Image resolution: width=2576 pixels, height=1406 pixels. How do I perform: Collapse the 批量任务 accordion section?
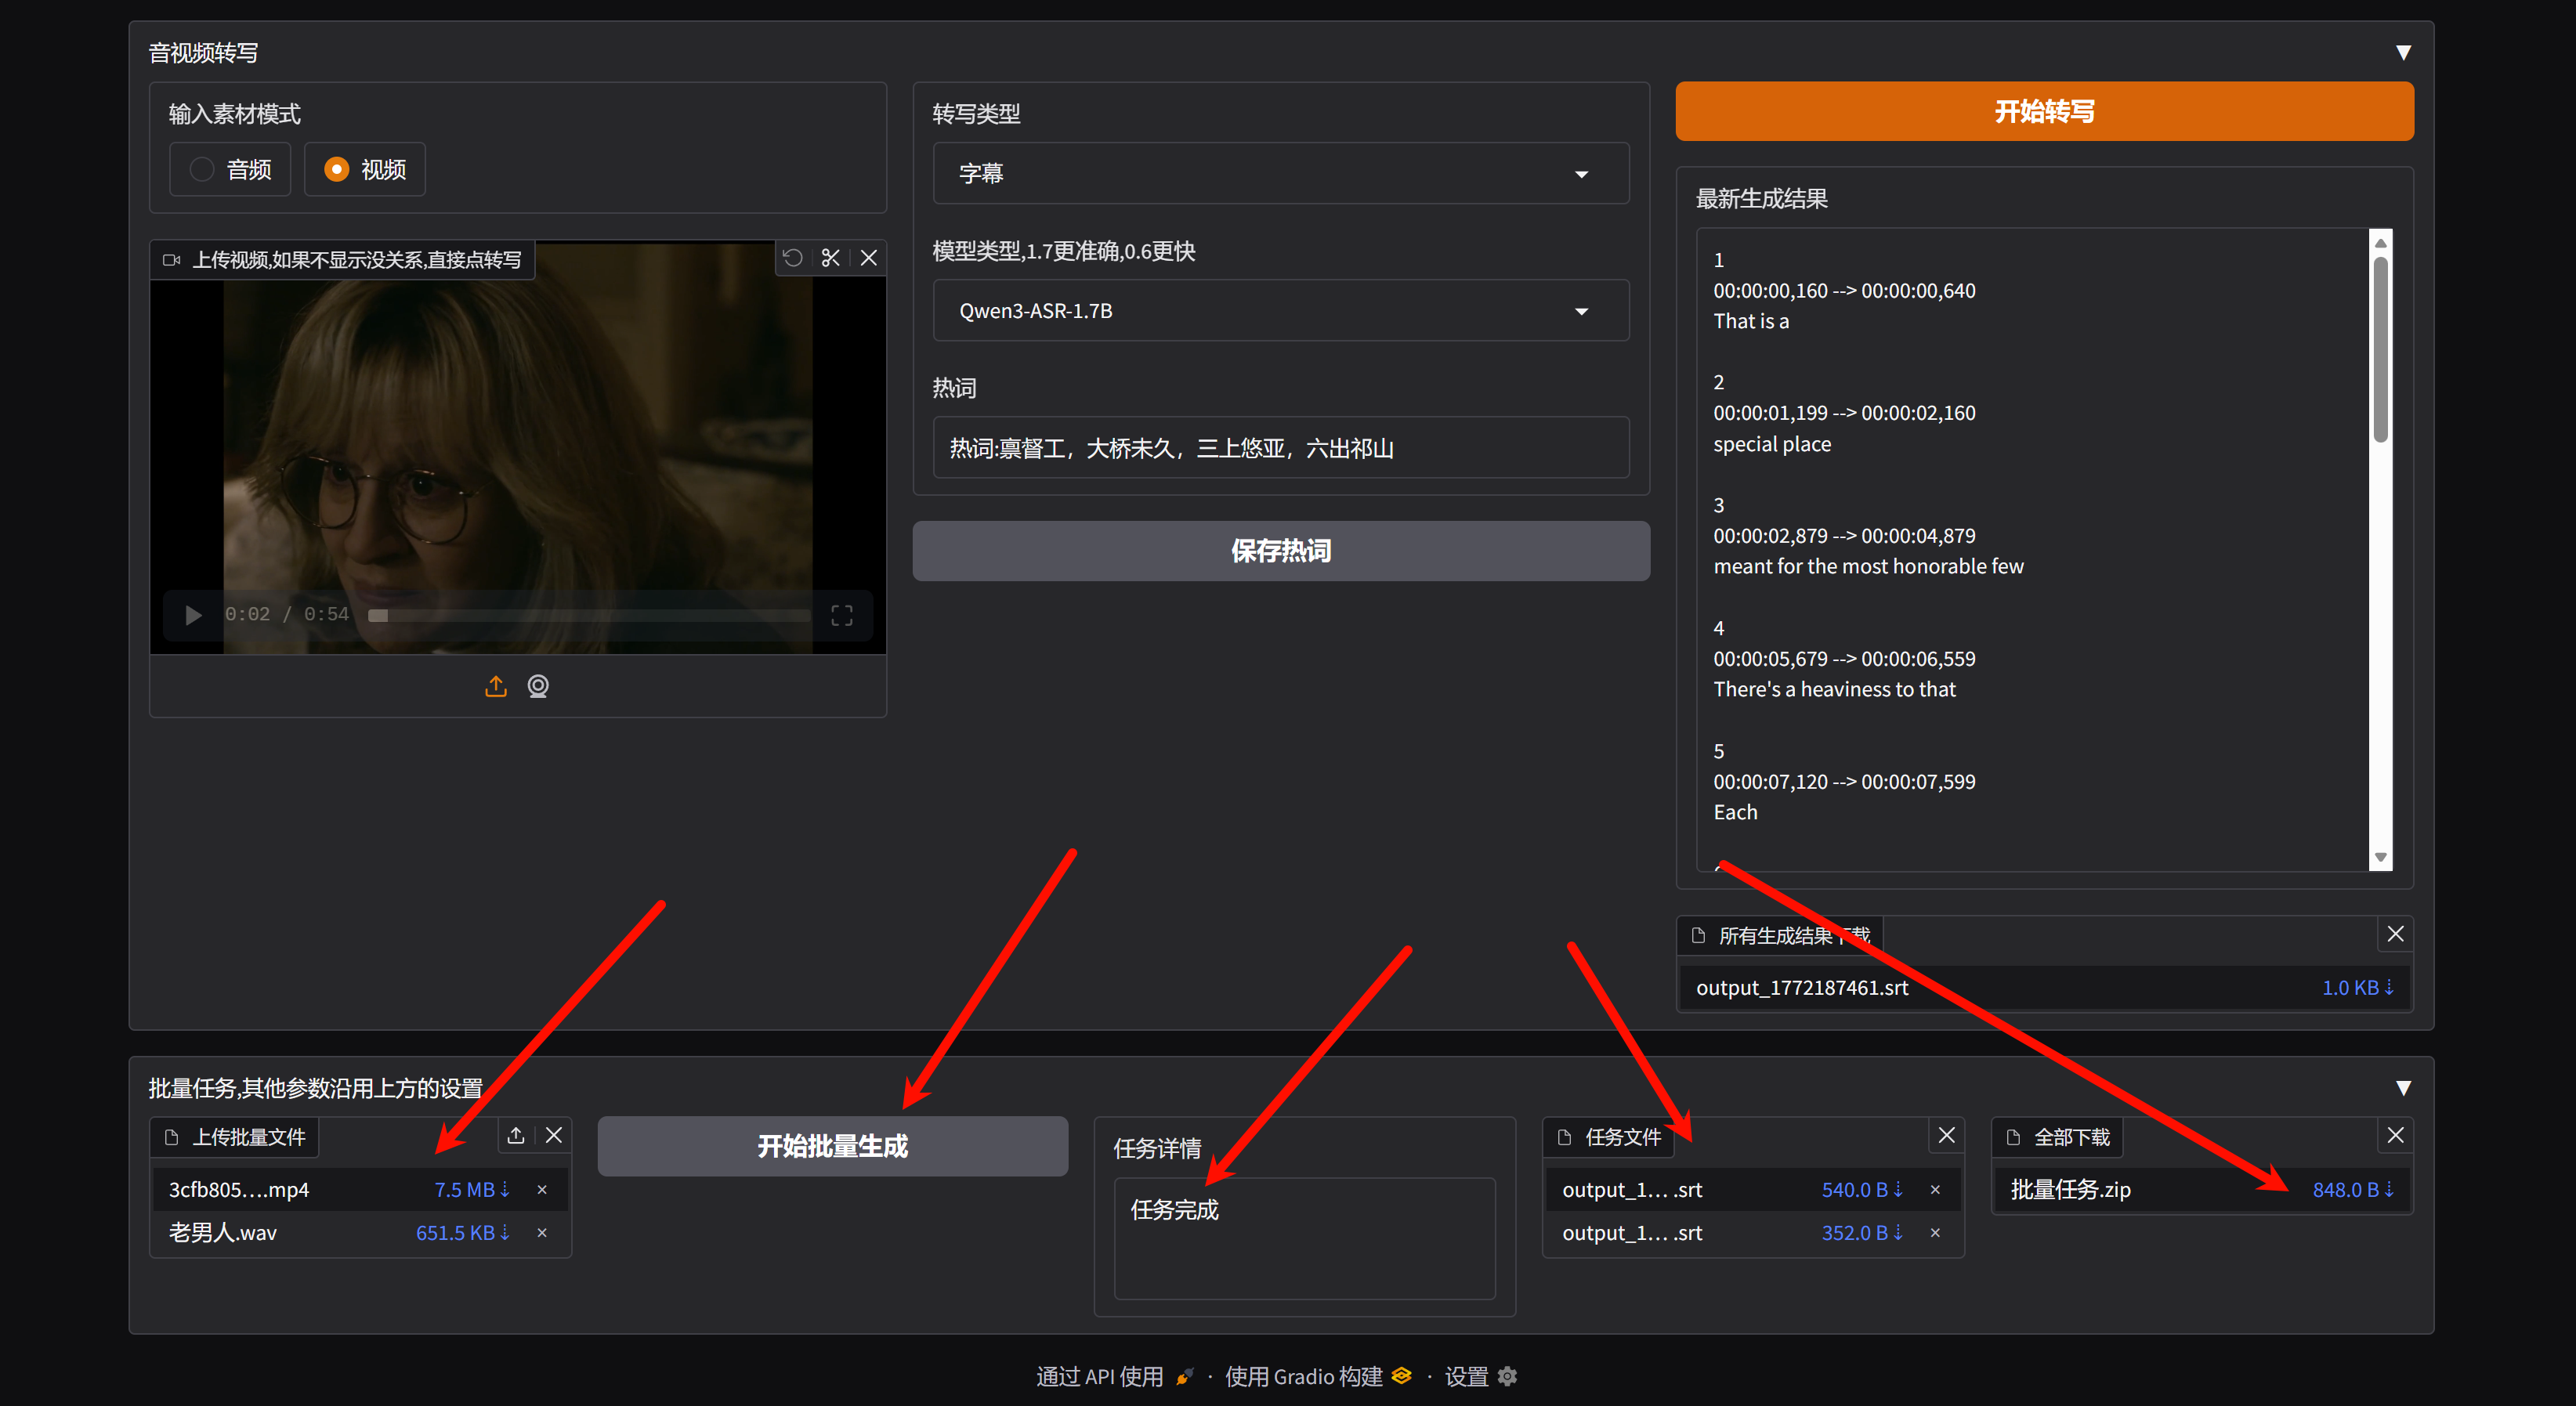coord(2403,1088)
